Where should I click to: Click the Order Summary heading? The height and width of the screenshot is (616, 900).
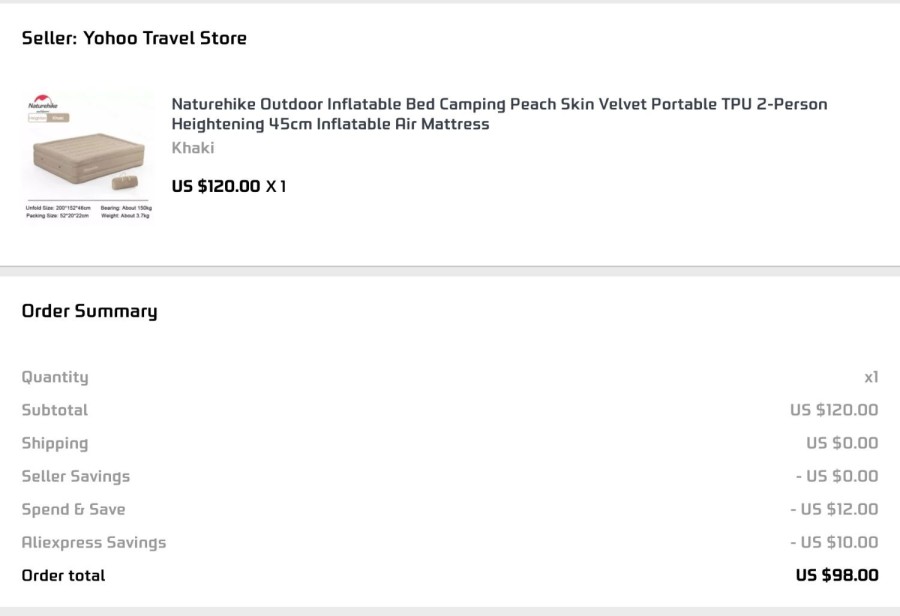(x=90, y=311)
